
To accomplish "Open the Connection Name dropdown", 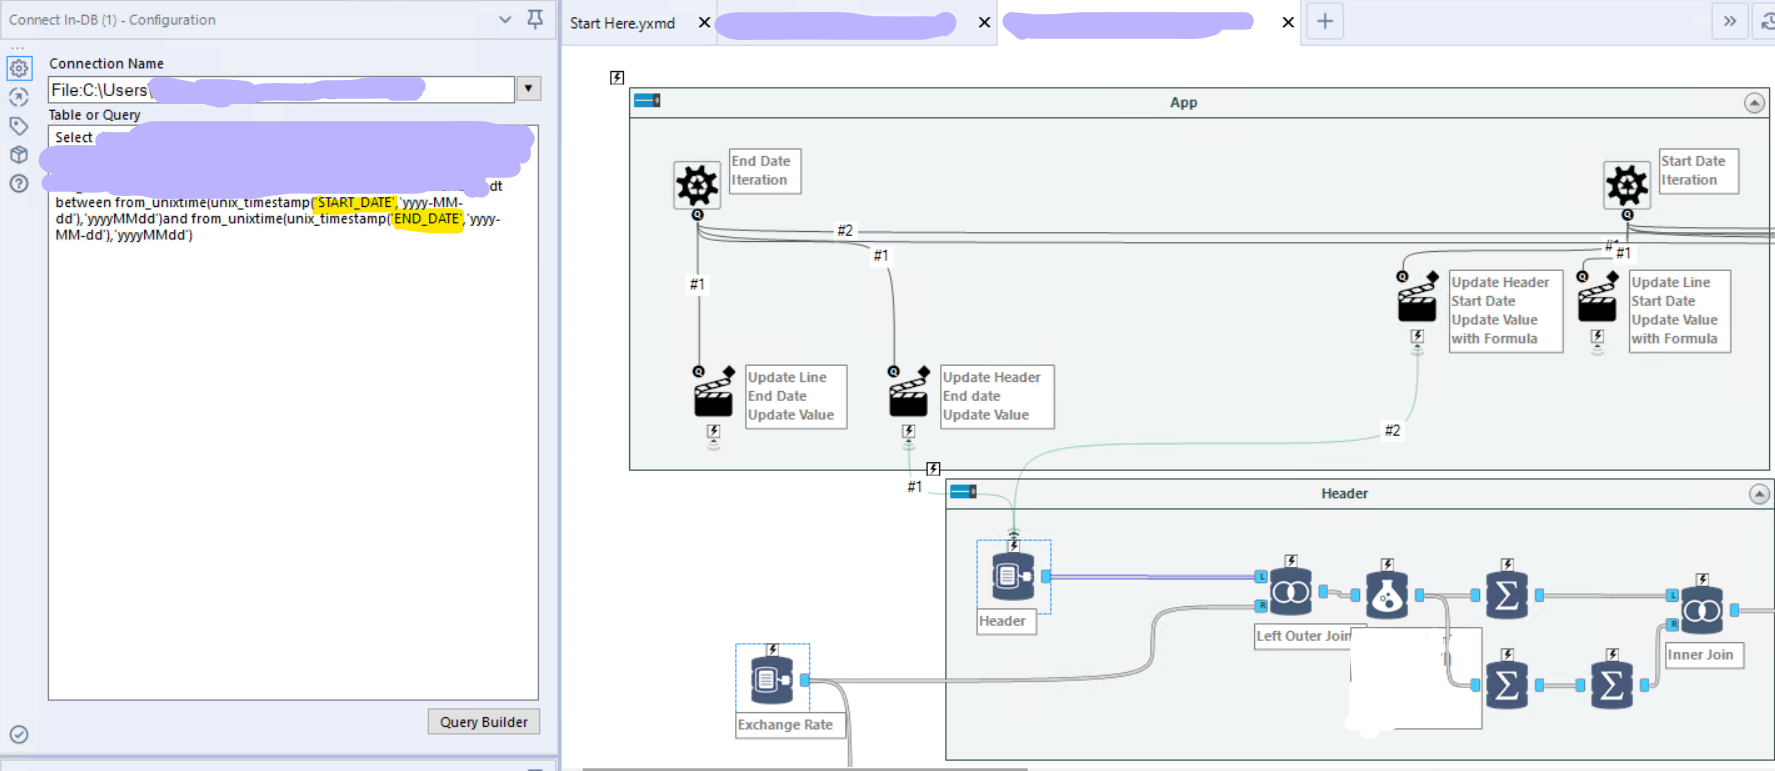I will (528, 89).
